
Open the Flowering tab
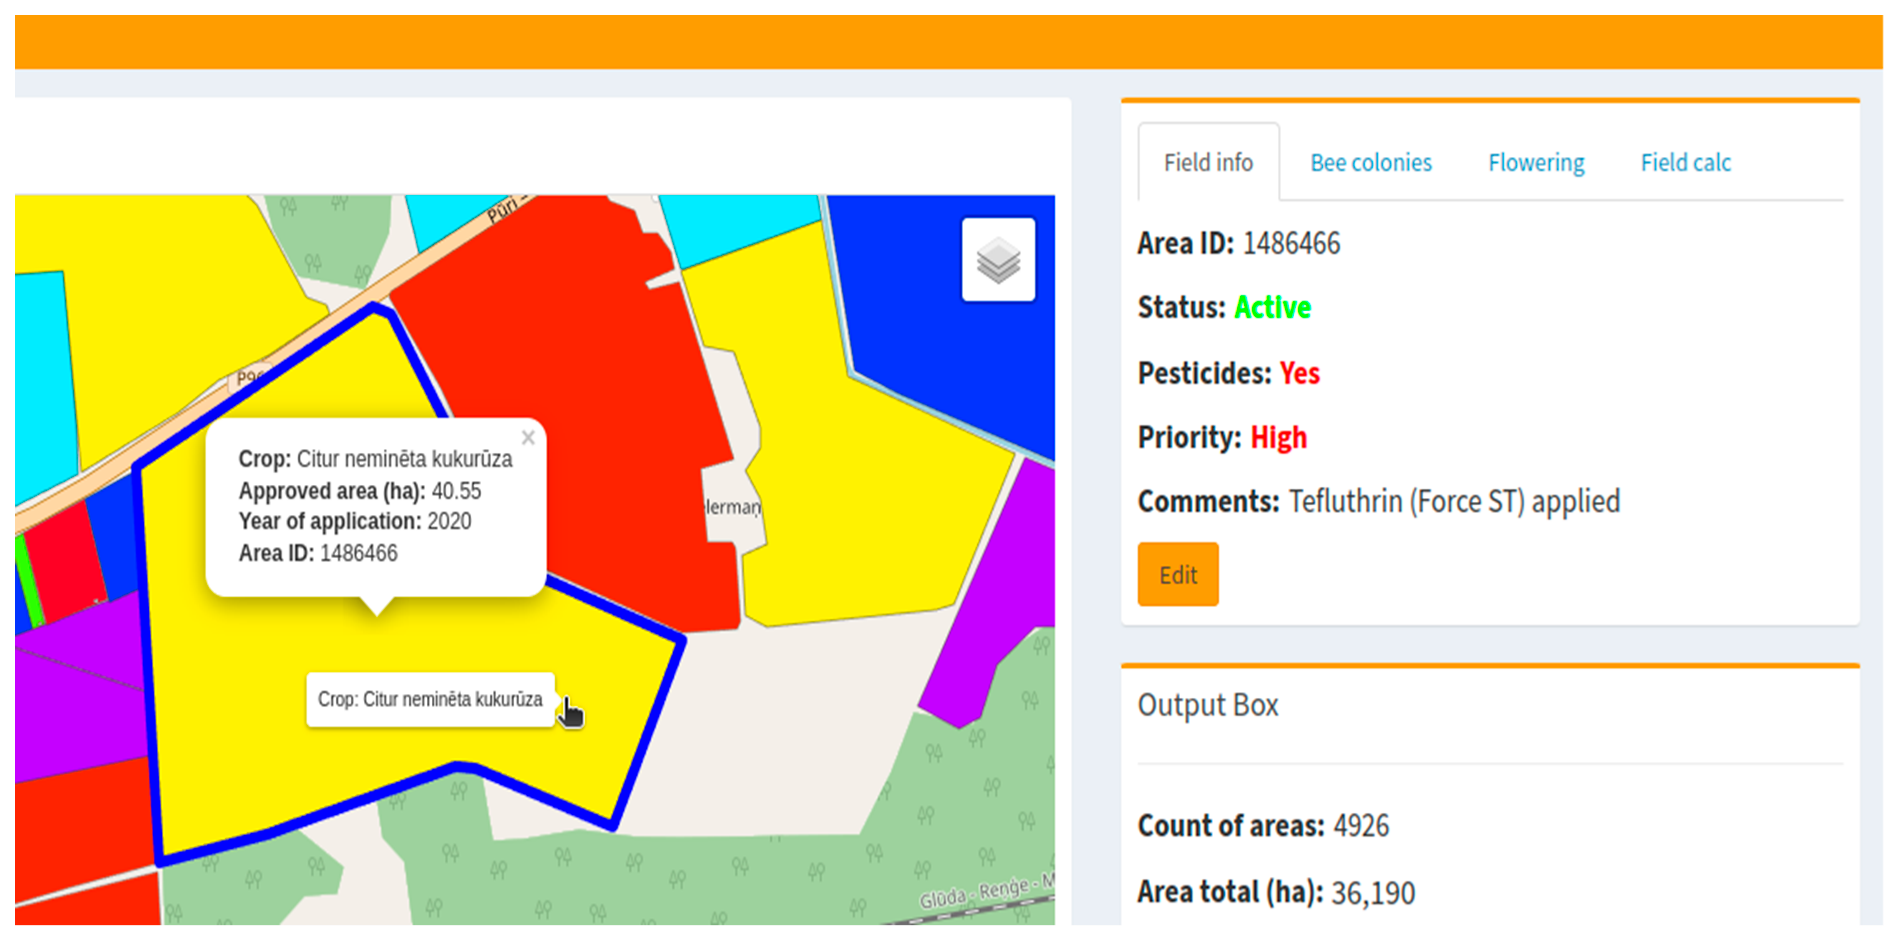click(1535, 163)
